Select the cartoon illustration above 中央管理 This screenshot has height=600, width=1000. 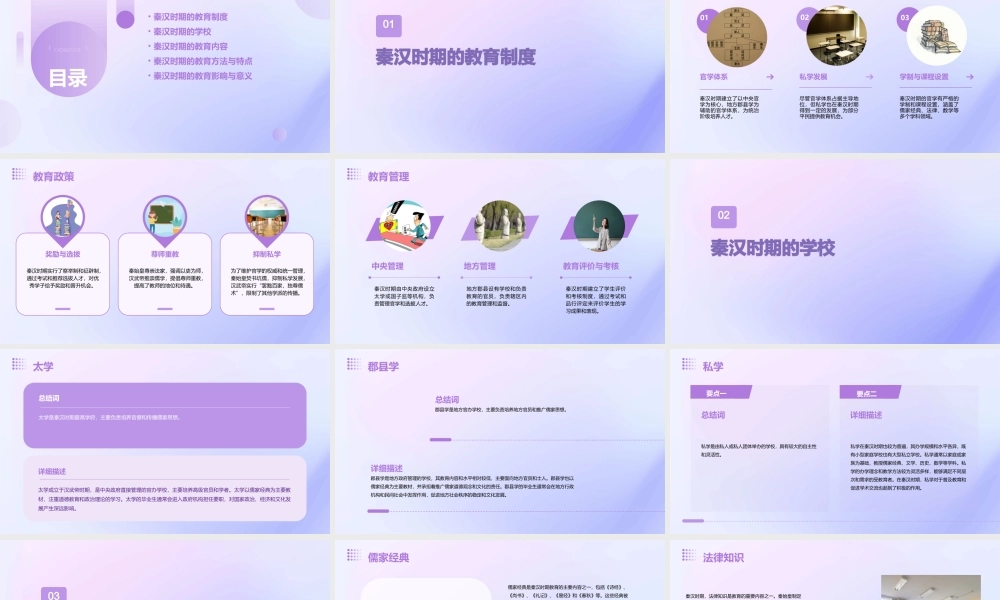(x=404, y=226)
